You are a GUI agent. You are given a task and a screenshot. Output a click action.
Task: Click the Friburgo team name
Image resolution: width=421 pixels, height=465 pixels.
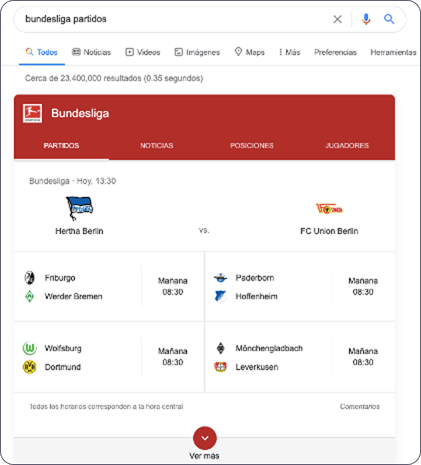[x=60, y=278]
